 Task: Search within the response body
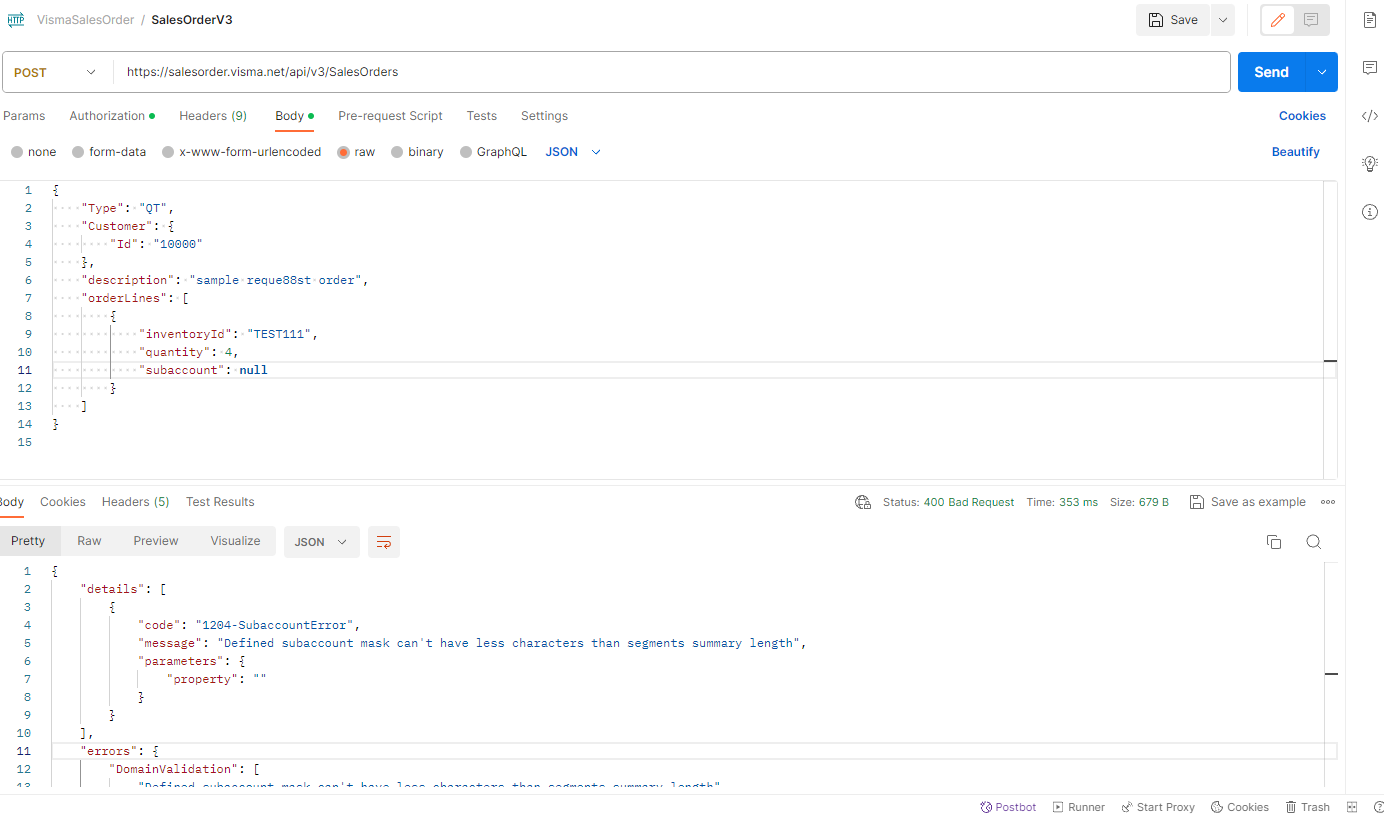[x=1313, y=541]
